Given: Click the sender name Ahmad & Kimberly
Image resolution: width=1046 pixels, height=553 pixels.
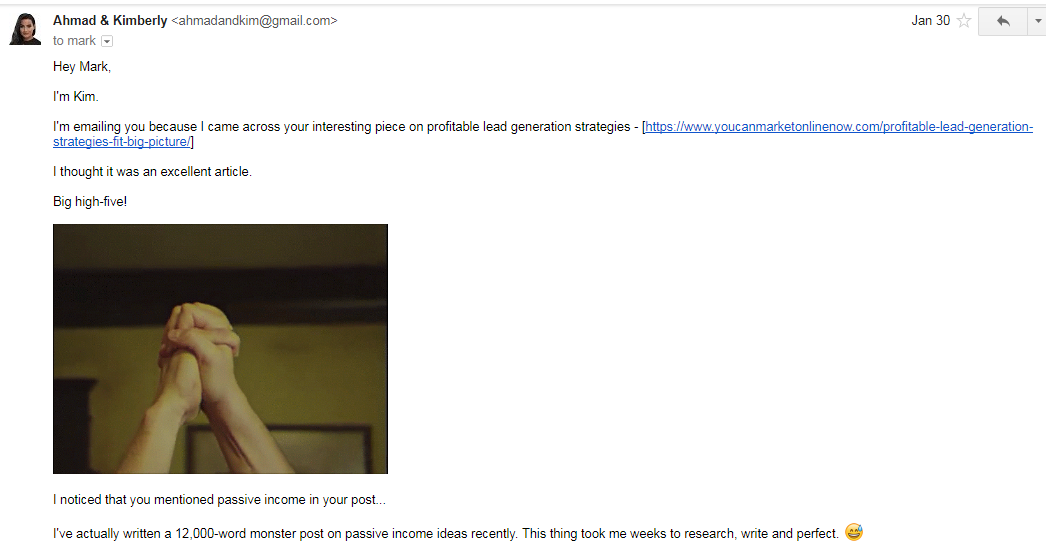Looking at the screenshot, I should pyautogui.click(x=110, y=20).
